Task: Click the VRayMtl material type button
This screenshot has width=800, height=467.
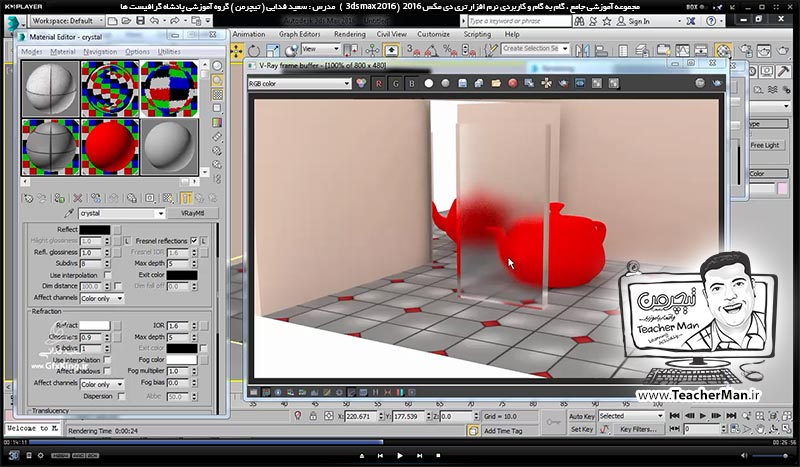Action: pyautogui.click(x=192, y=213)
